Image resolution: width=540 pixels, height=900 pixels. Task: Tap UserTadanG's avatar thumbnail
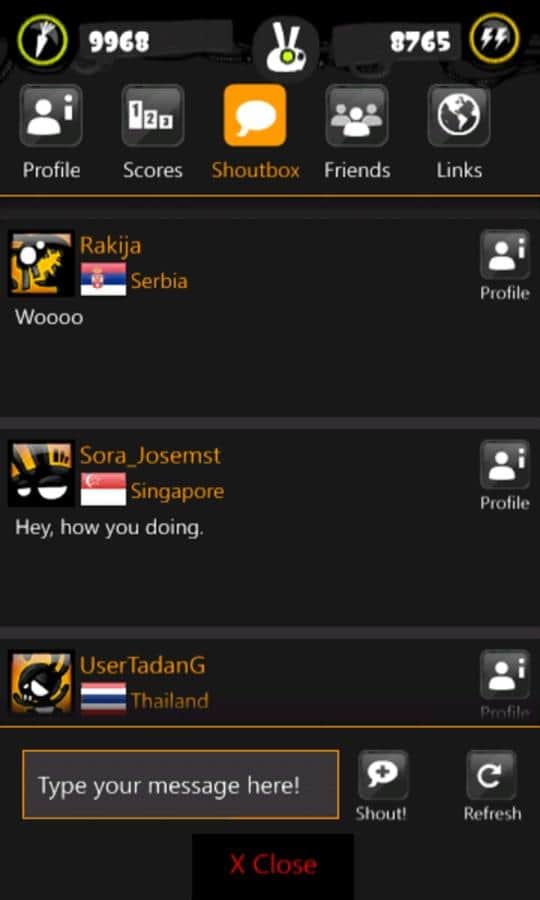[41, 682]
